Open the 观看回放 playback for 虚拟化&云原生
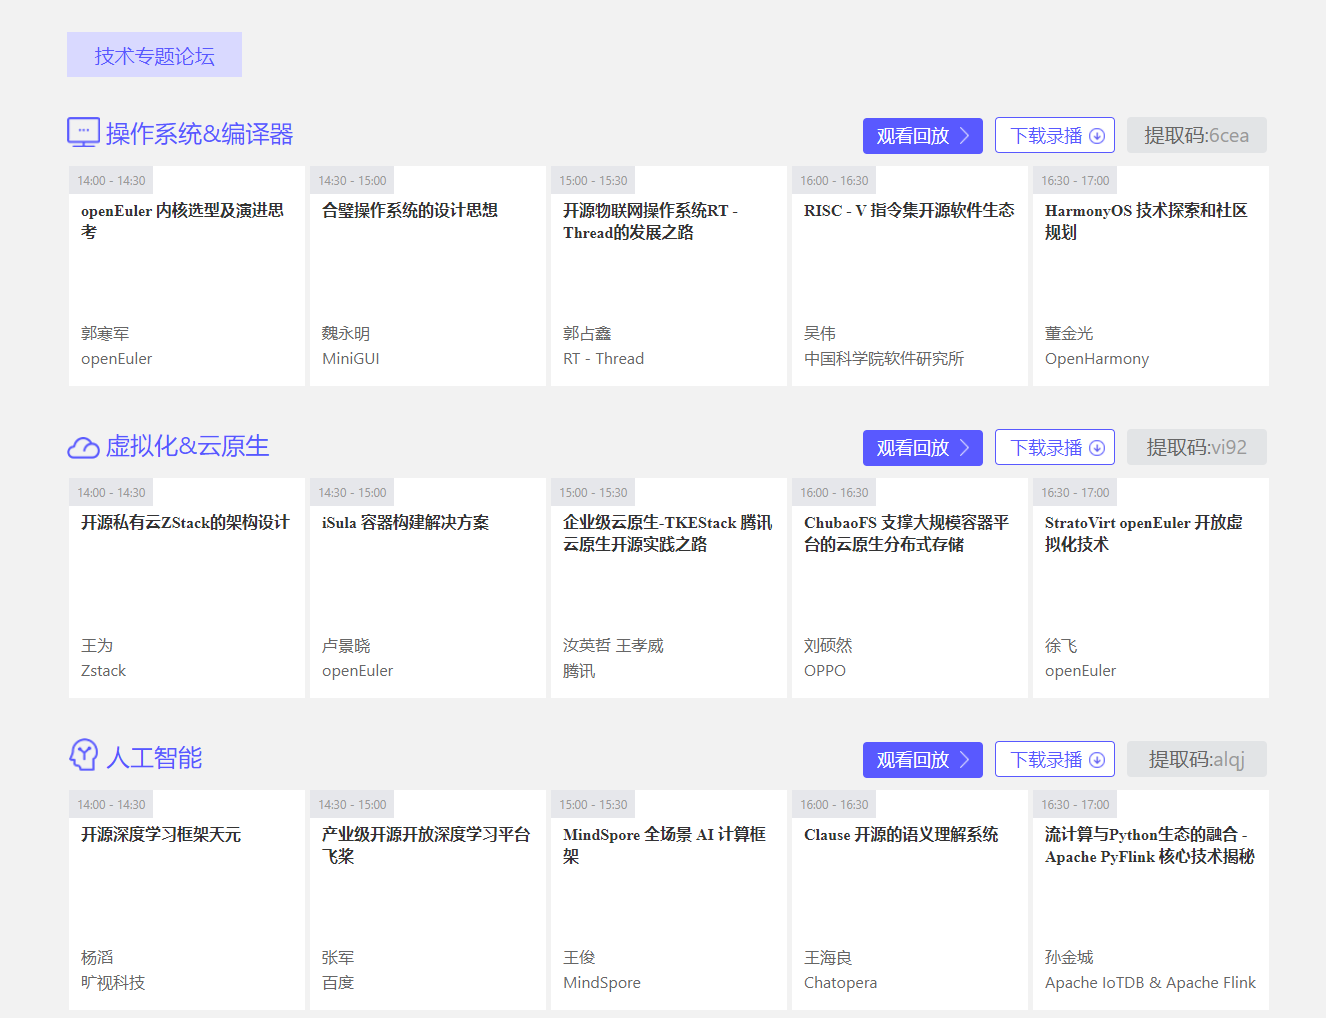 tap(922, 447)
